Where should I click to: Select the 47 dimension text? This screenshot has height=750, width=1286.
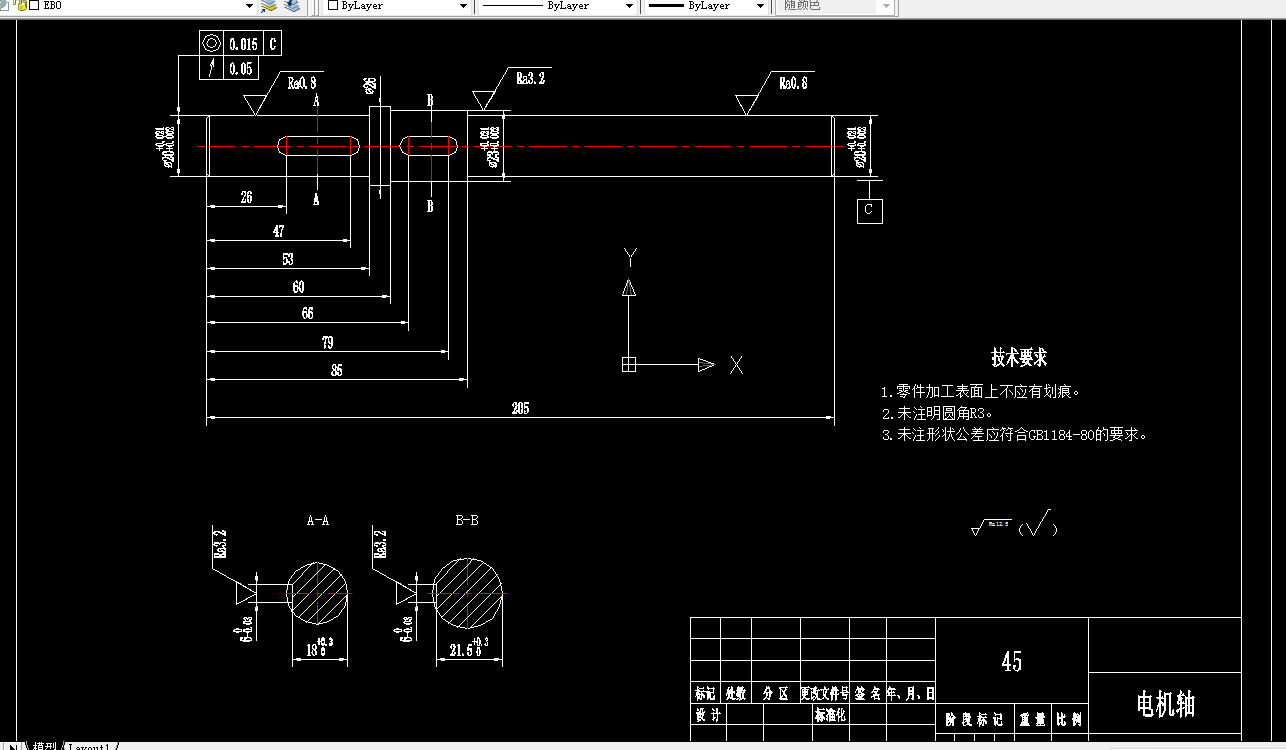click(278, 231)
